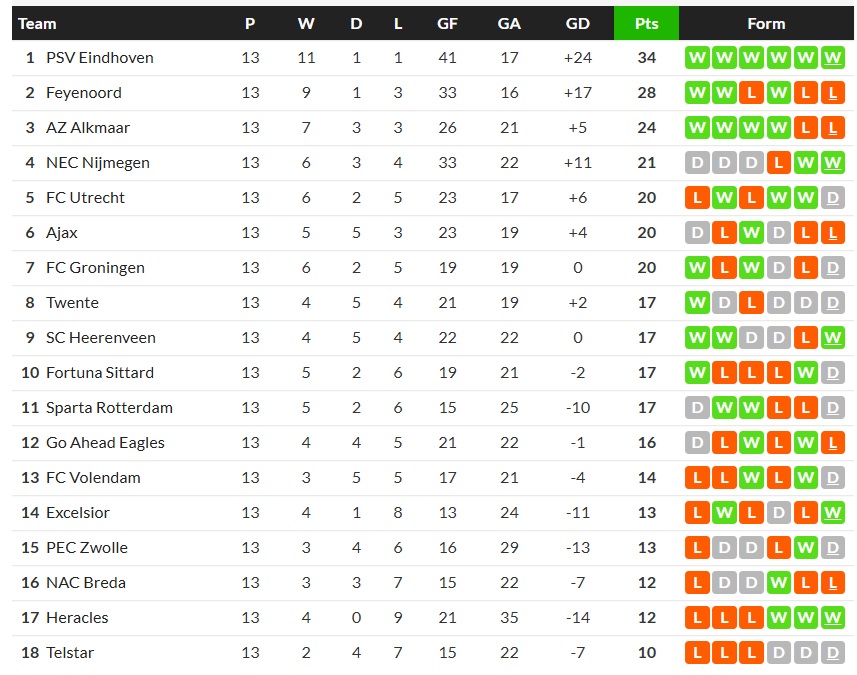Viewport: 857px width, 675px height.
Task: Click PEC Zwolle's green W form badge
Action: pyautogui.click(x=805, y=548)
